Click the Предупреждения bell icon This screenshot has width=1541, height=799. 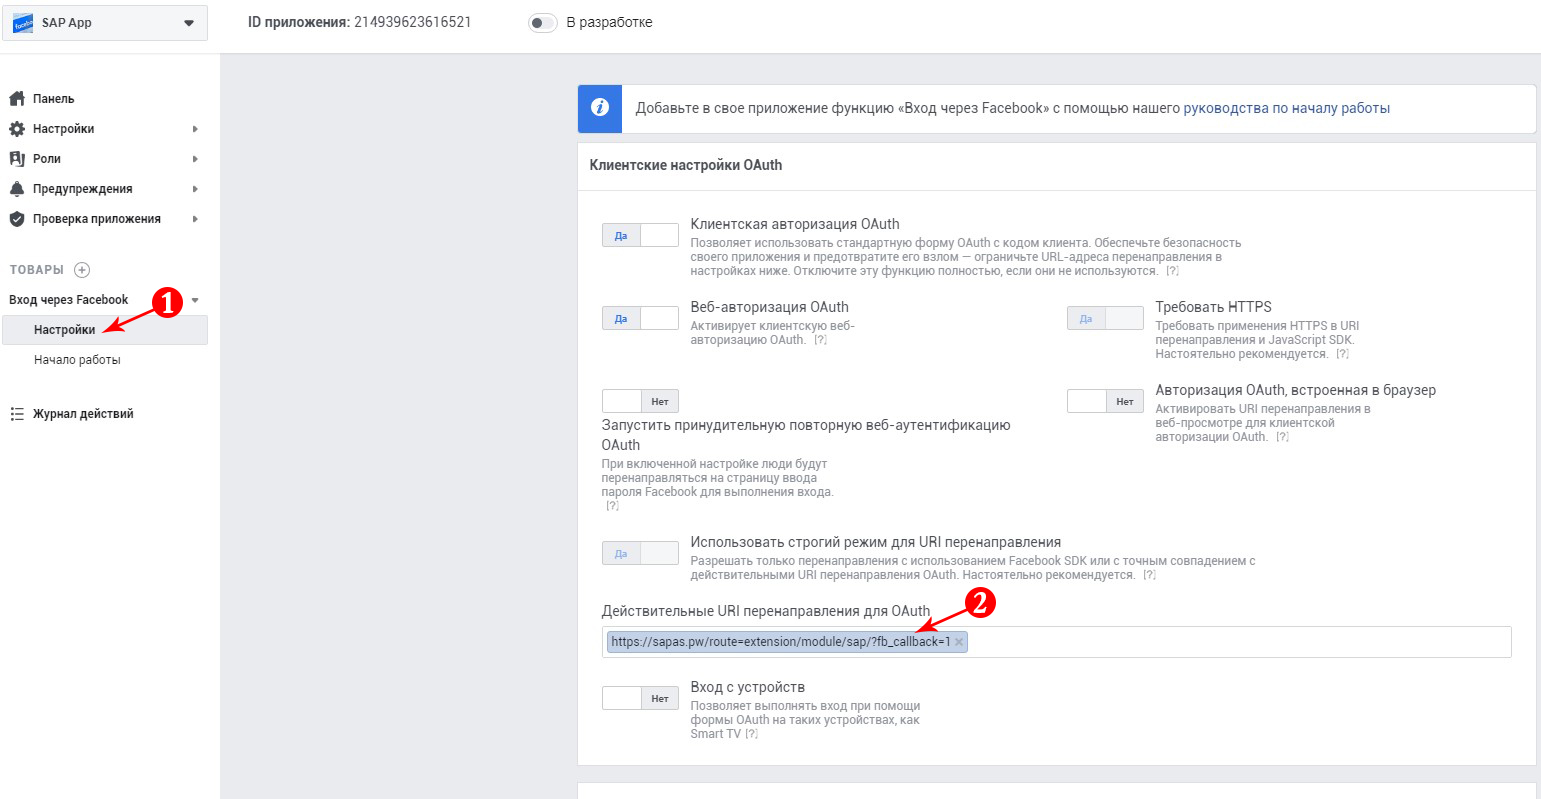17,188
